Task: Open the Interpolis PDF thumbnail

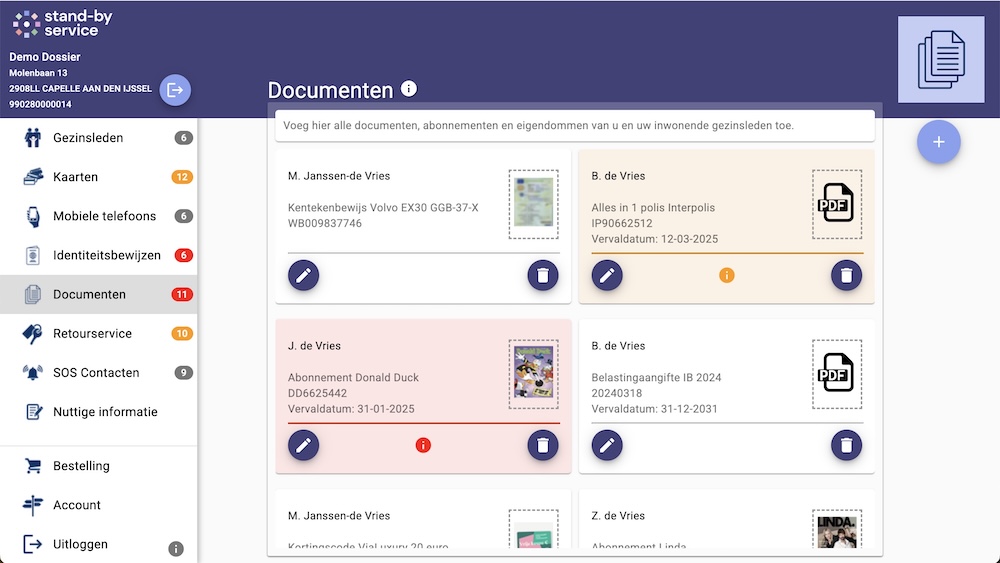Action: 837,204
